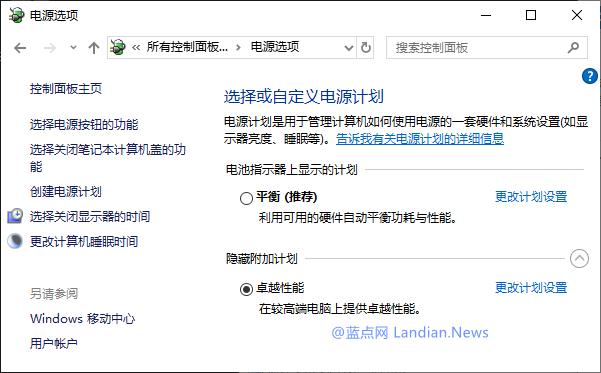Open 选择电源按钮的功能 link

click(84, 125)
